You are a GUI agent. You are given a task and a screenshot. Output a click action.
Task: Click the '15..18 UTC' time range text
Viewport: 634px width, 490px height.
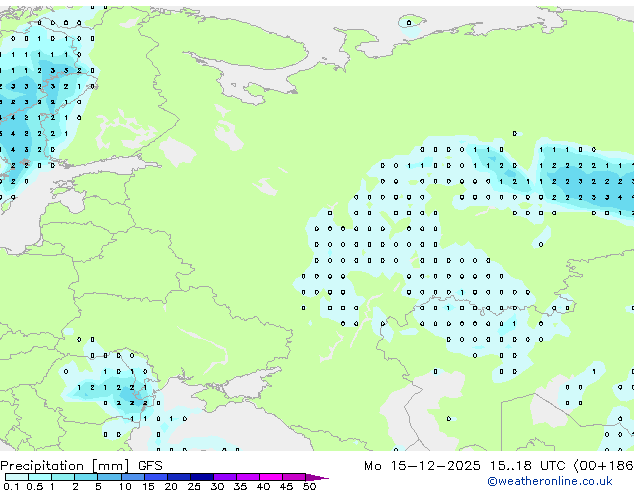pyautogui.click(x=527, y=466)
